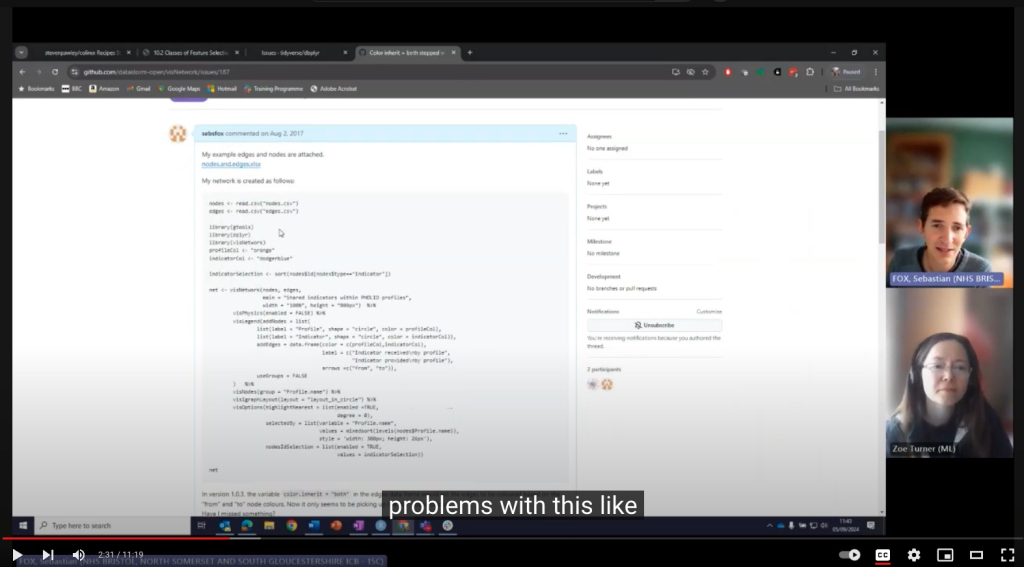
Task: Go back in the browser
Action: (x=22, y=72)
